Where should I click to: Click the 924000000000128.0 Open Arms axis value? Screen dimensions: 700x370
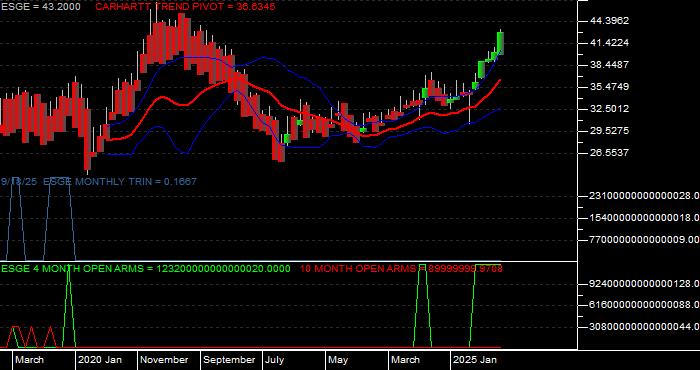pyautogui.click(x=645, y=284)
